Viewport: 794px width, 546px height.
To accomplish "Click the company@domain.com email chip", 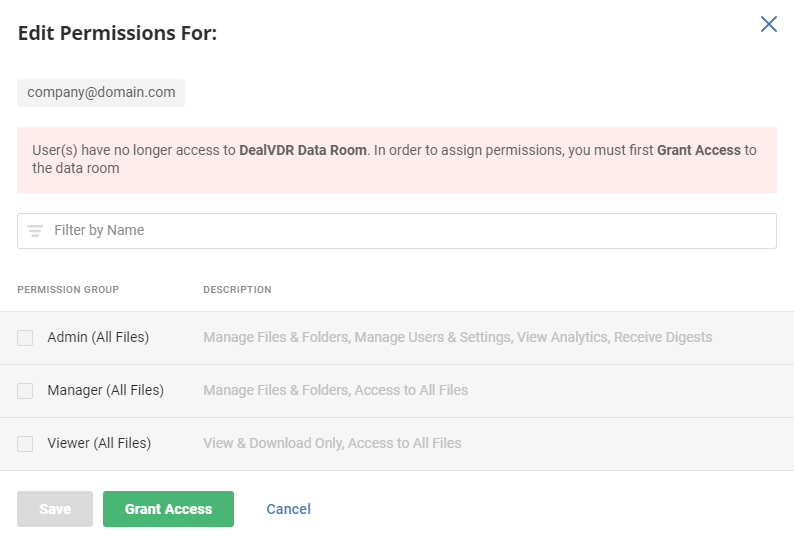I will pyautogui.click(x=101, y=93).
